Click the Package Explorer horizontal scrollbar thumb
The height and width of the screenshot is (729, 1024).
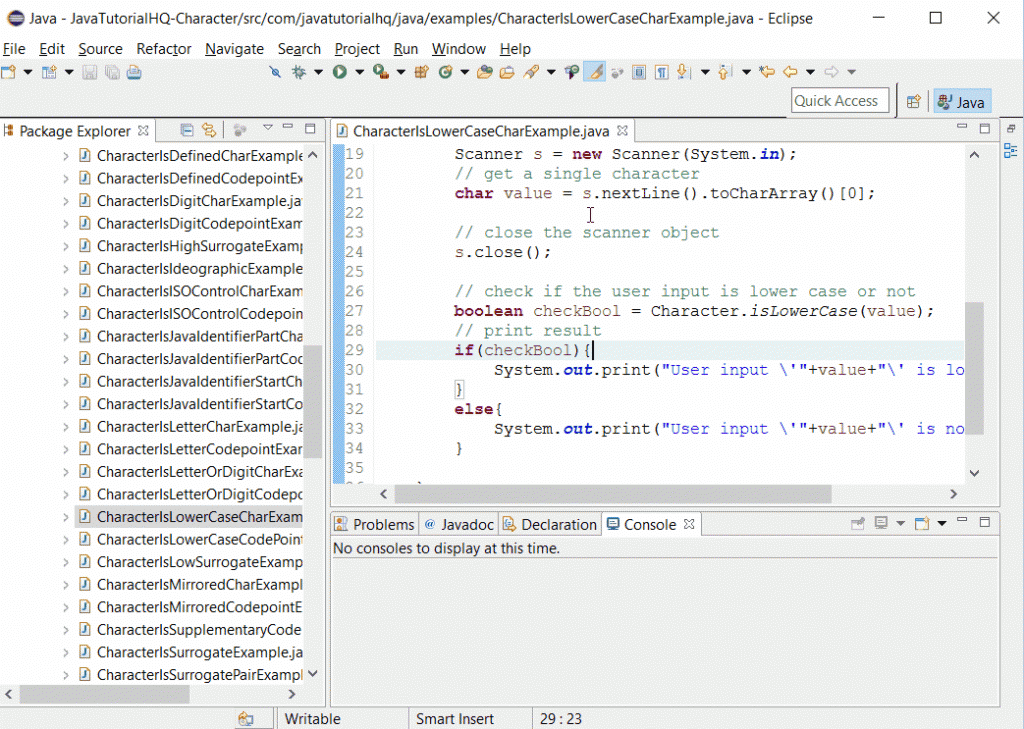104,694
